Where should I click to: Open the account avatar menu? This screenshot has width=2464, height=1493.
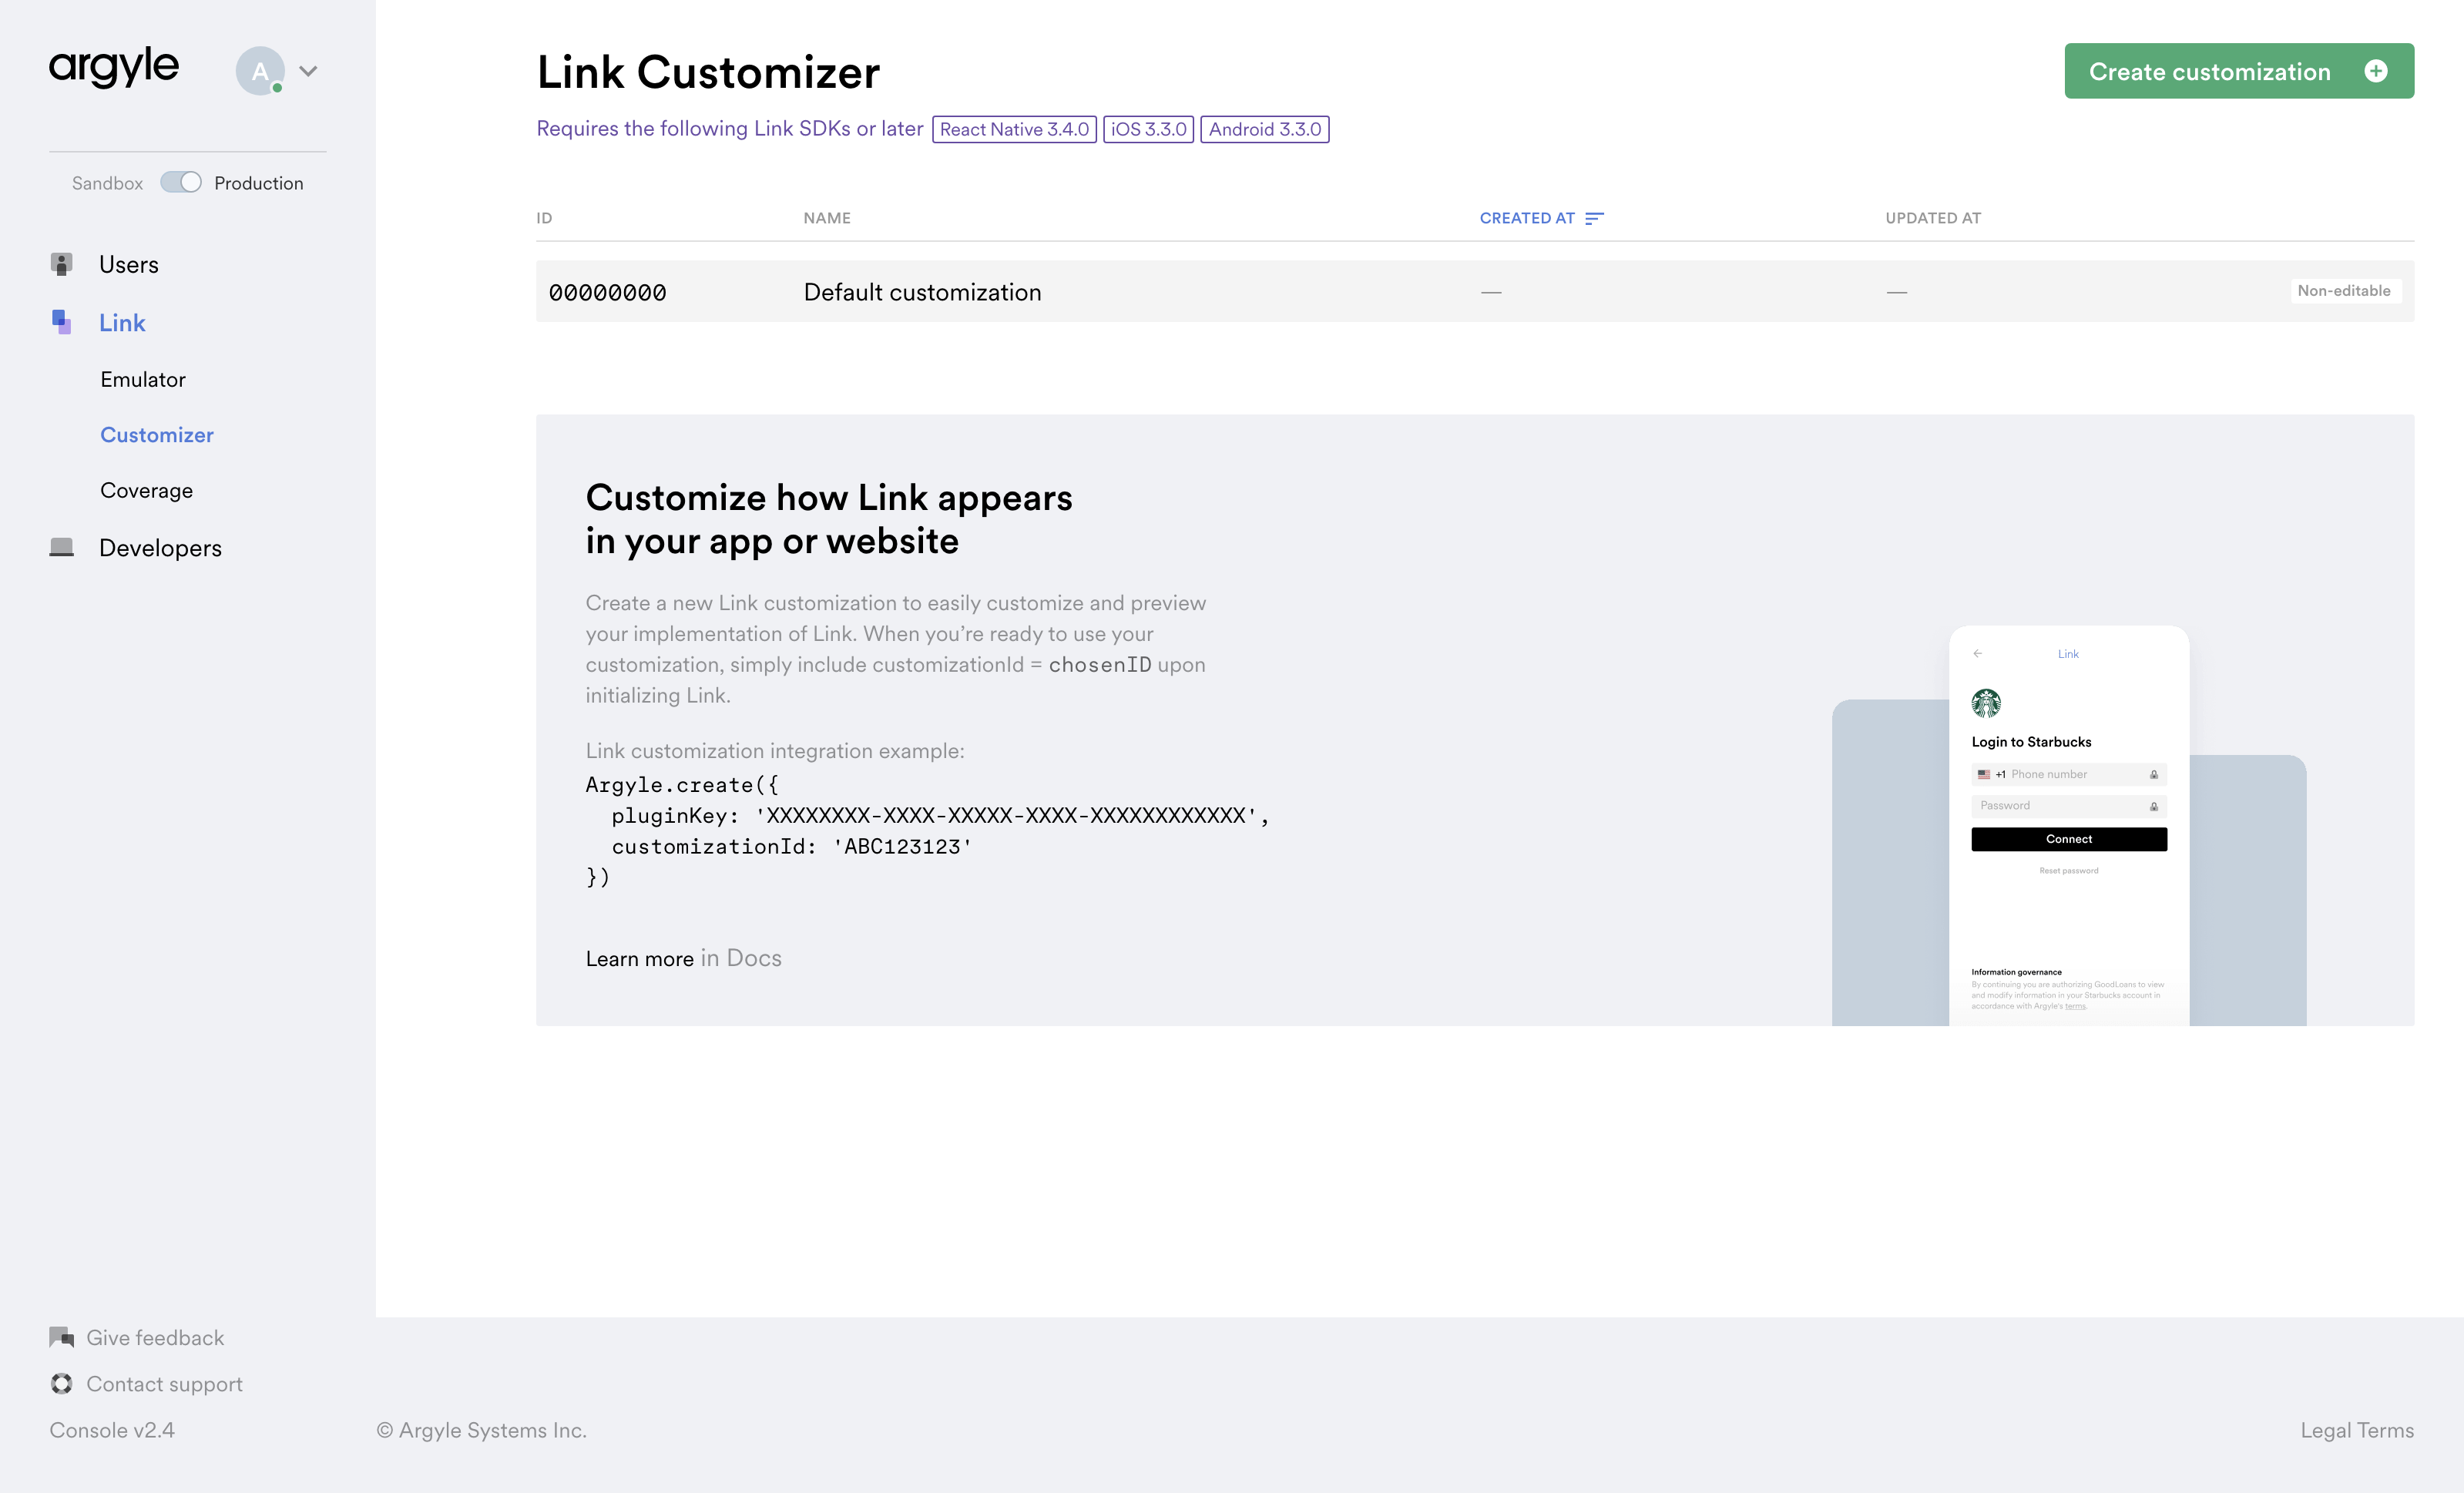tap(260, 71)
